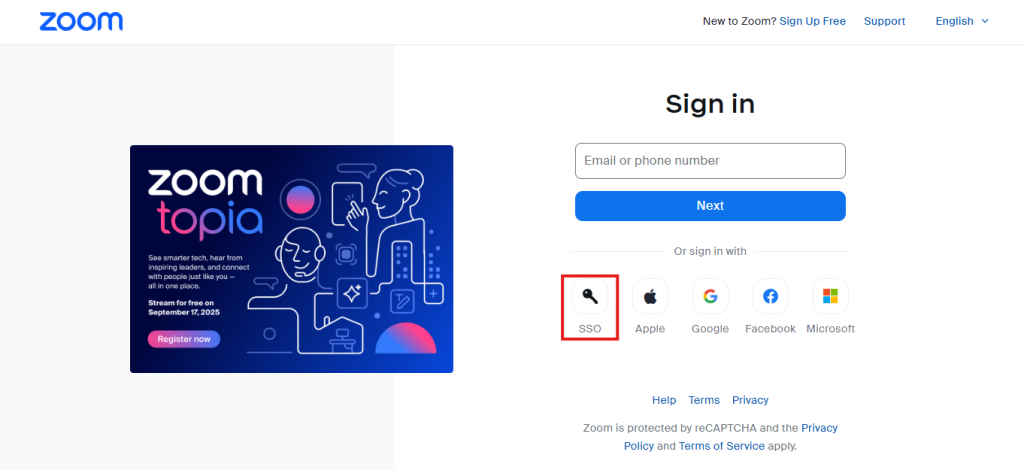The width and height of the screenshot is (1024, 470).
Task: Click the Google label under the icon
Action: (x=710, y=329)
